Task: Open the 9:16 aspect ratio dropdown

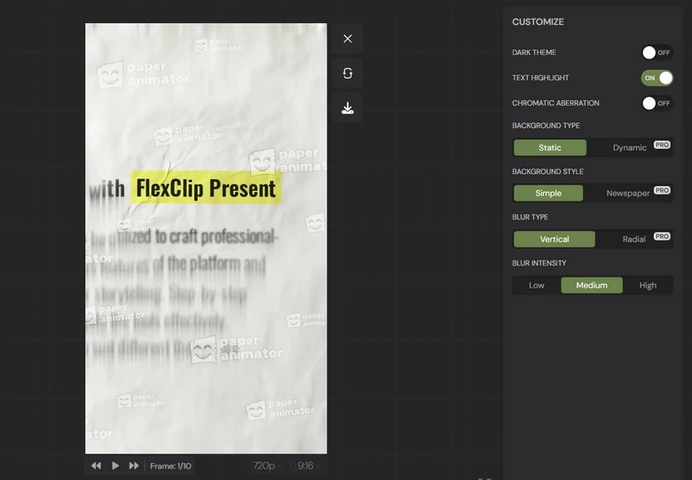Action: click(305, 466)
